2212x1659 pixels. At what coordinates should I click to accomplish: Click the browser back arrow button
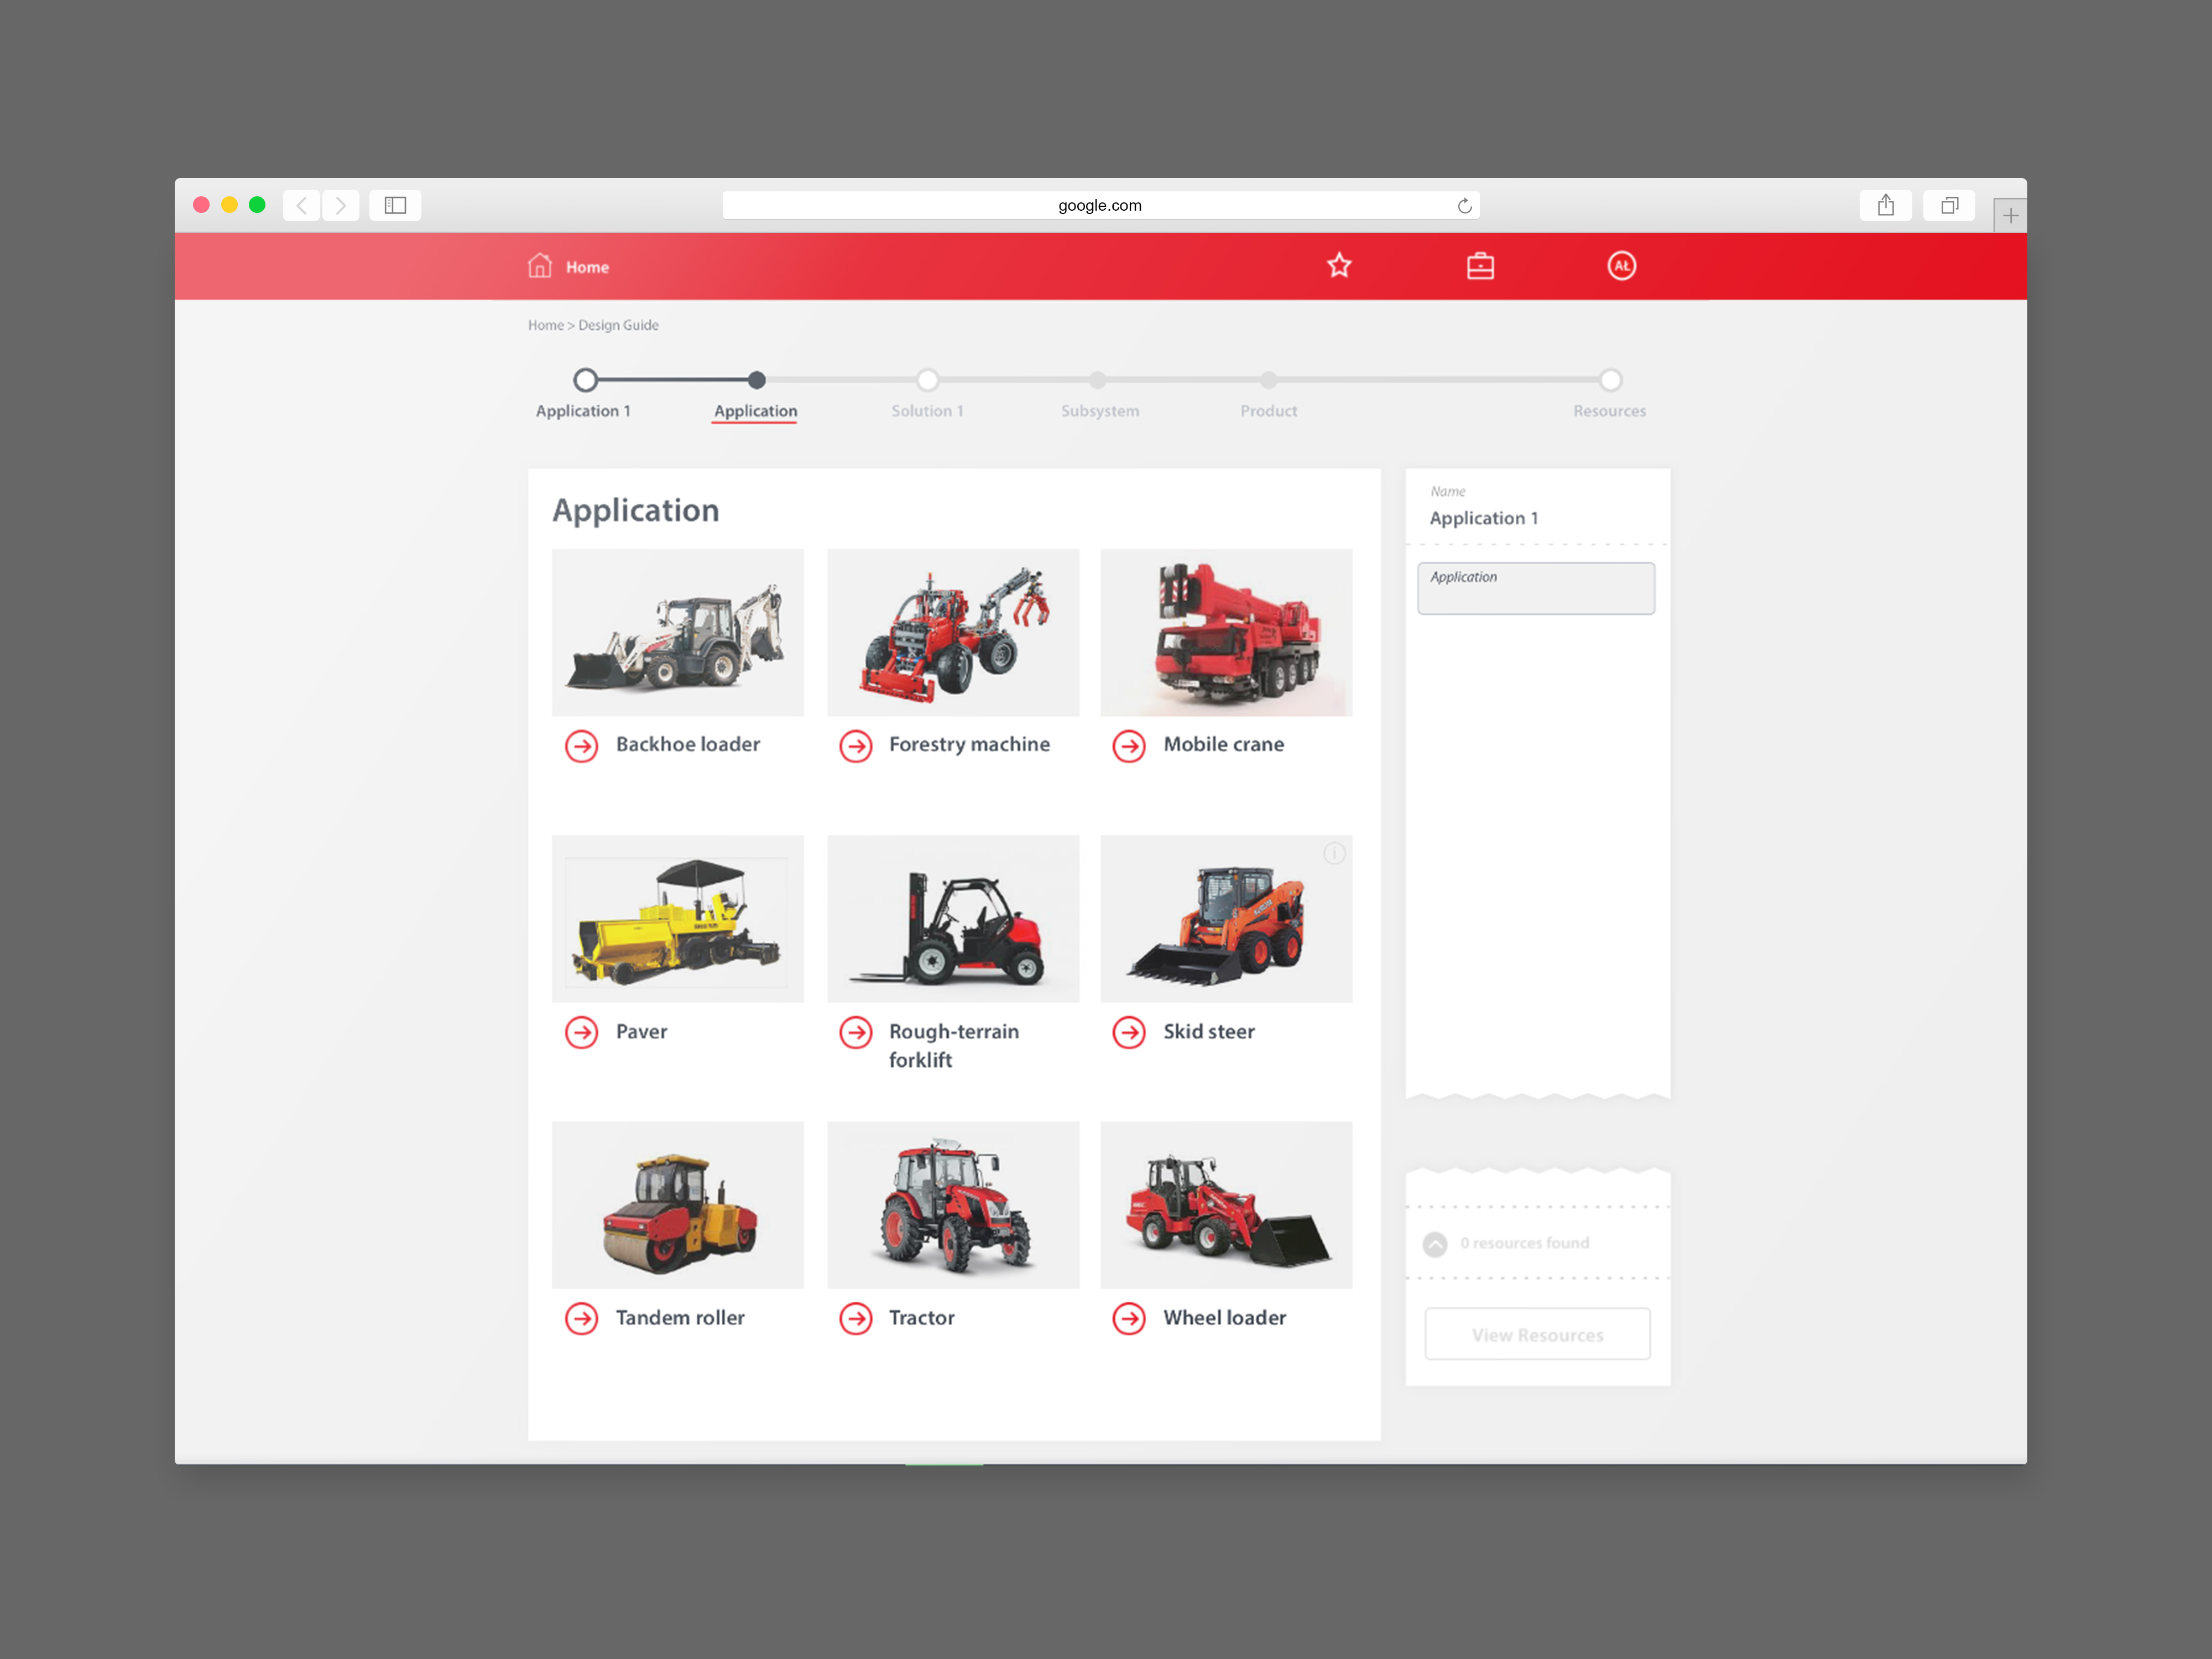point(302,205)
